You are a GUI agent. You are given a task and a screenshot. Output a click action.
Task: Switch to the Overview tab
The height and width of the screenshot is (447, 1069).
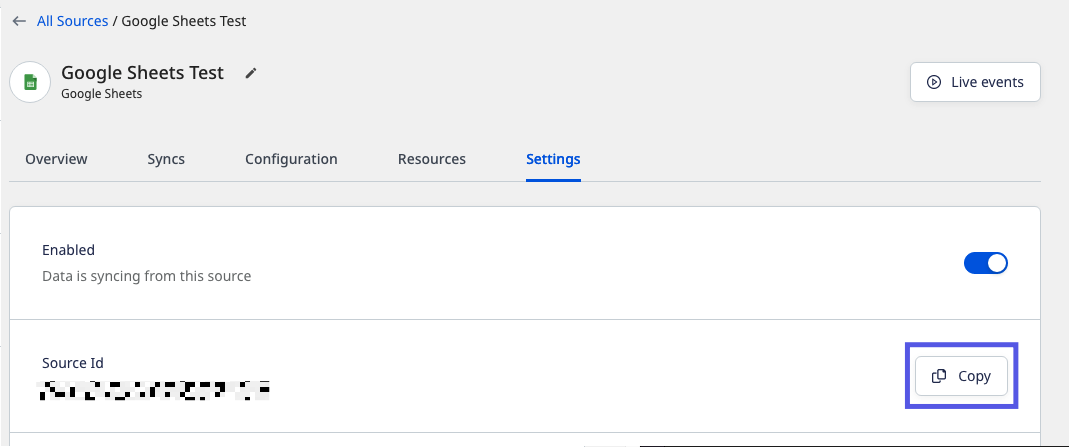pos(56,159)
